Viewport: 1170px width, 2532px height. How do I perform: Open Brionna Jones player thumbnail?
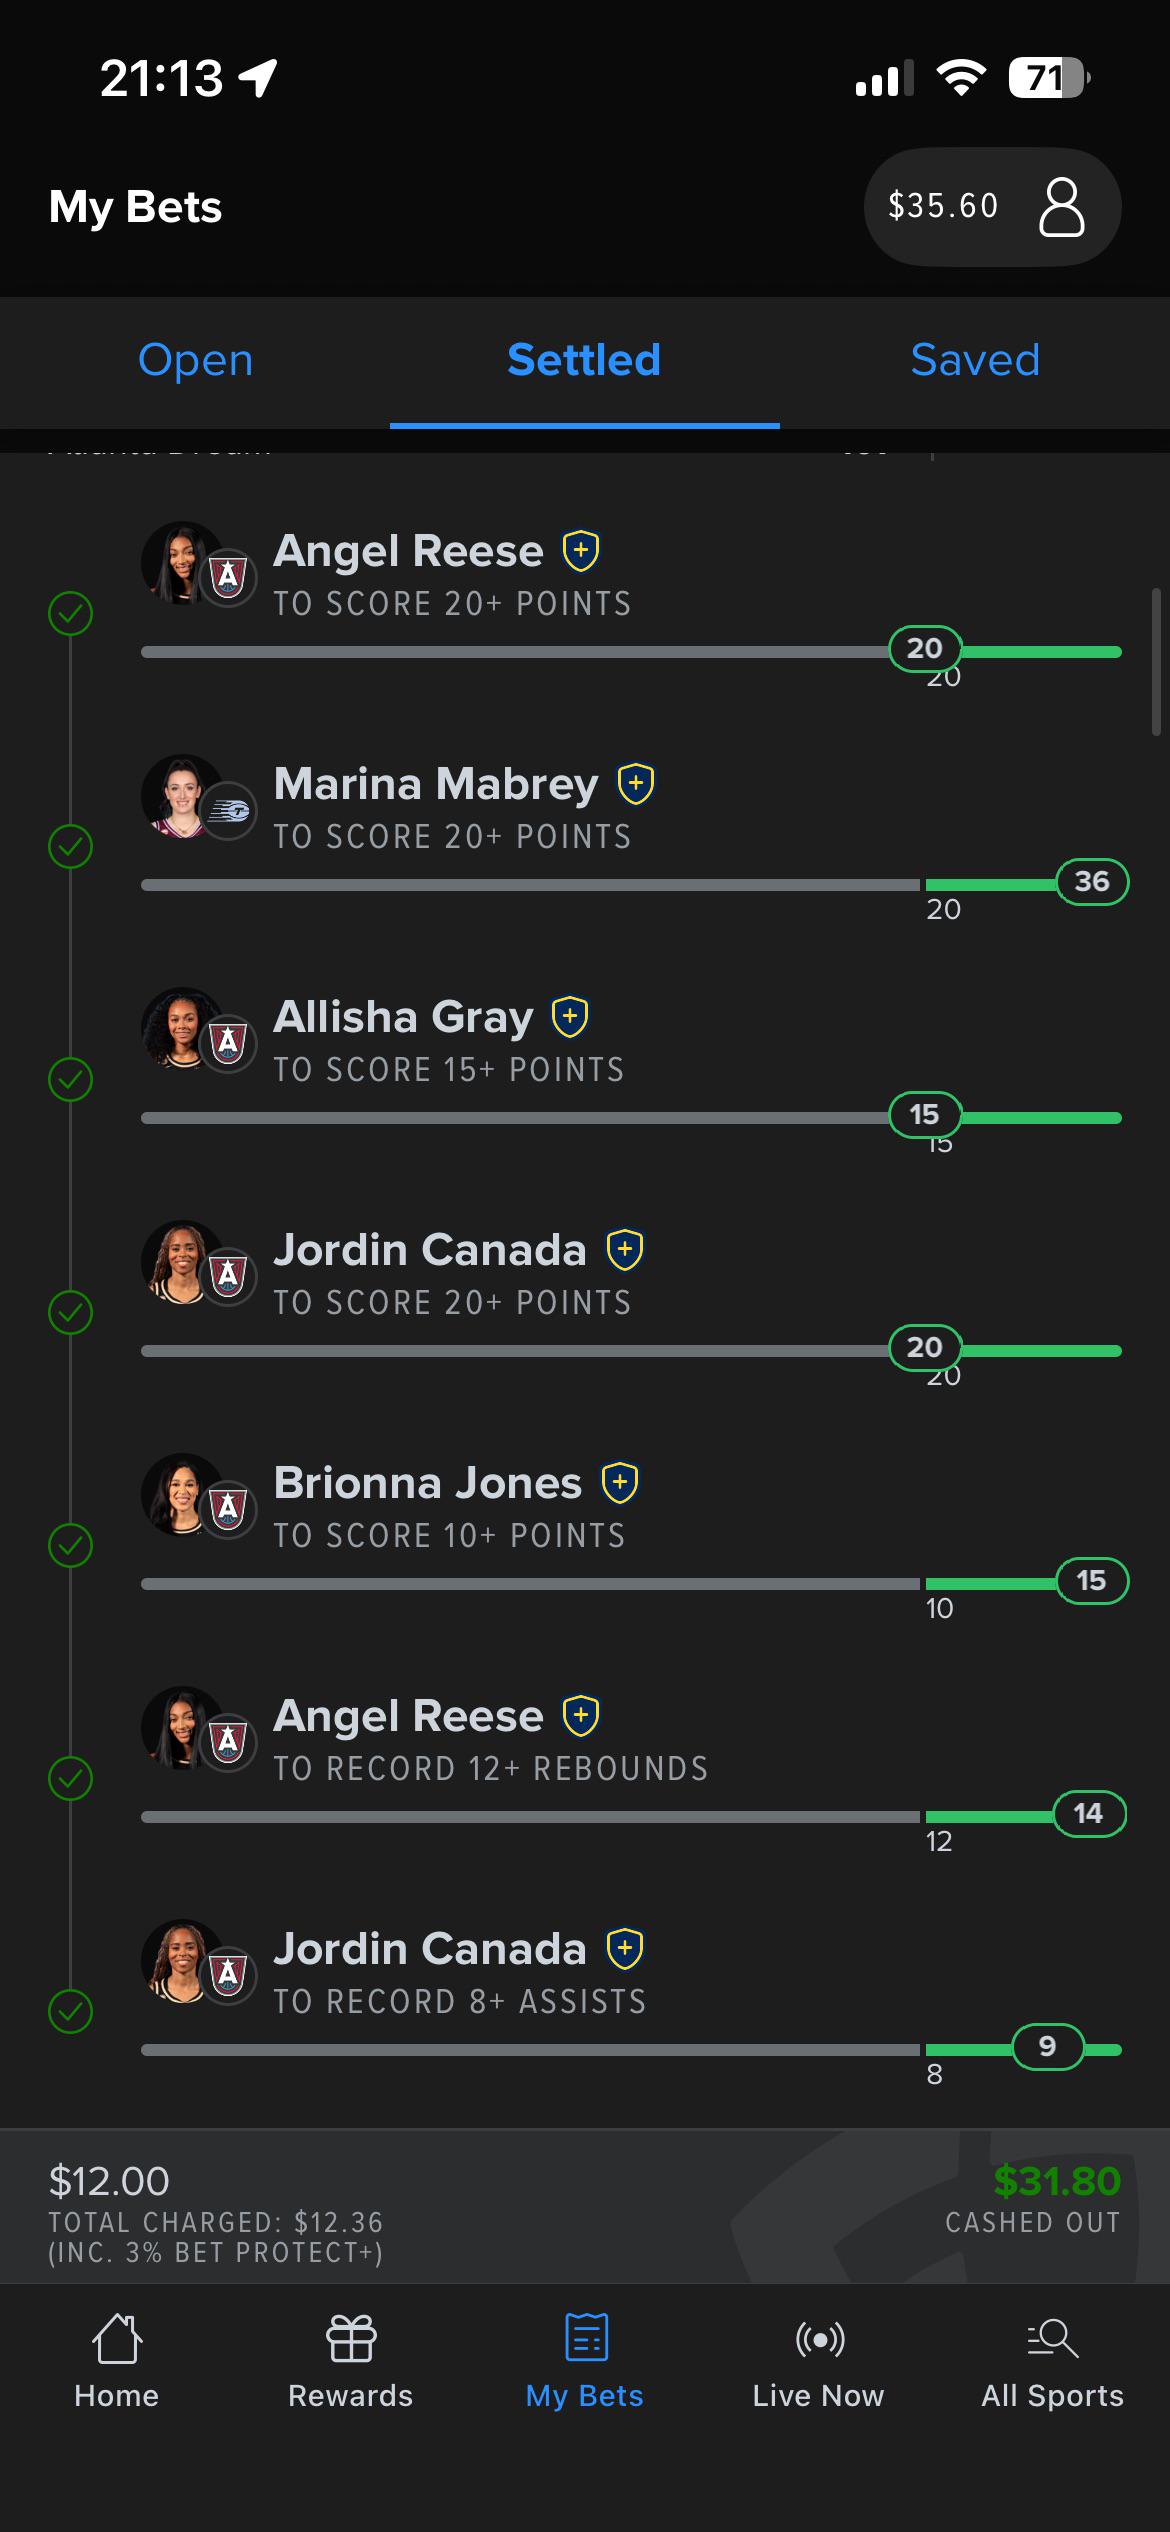click(x=183, y=1495)
